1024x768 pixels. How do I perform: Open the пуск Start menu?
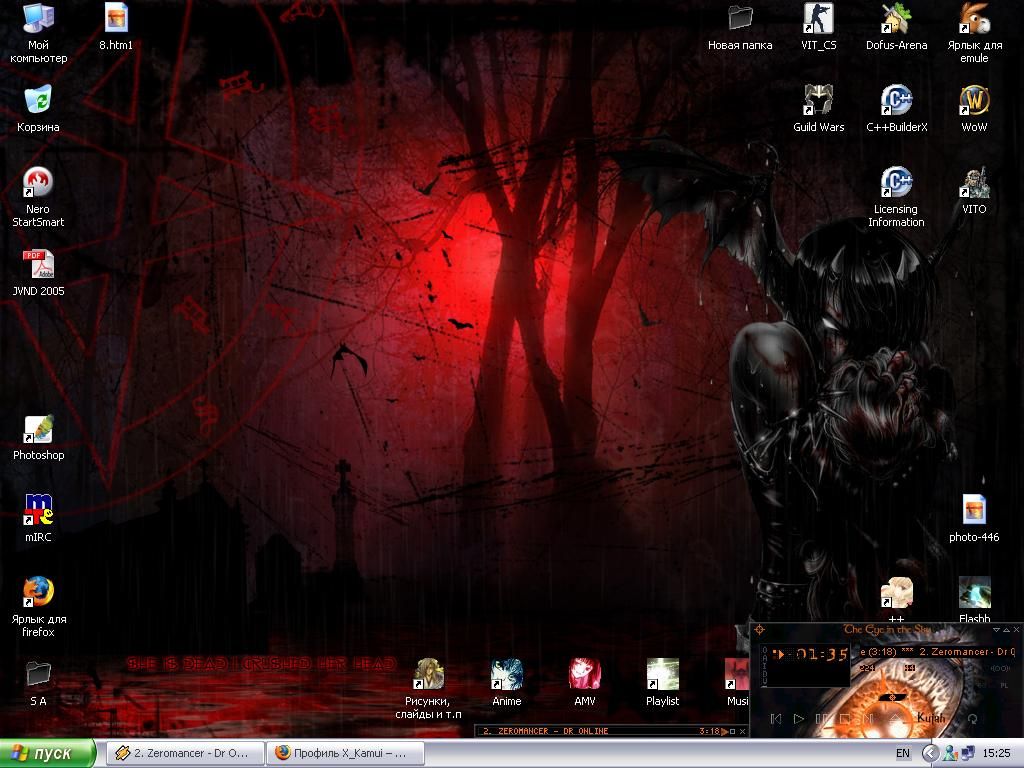pyautogui.click(x=47, y=754)
